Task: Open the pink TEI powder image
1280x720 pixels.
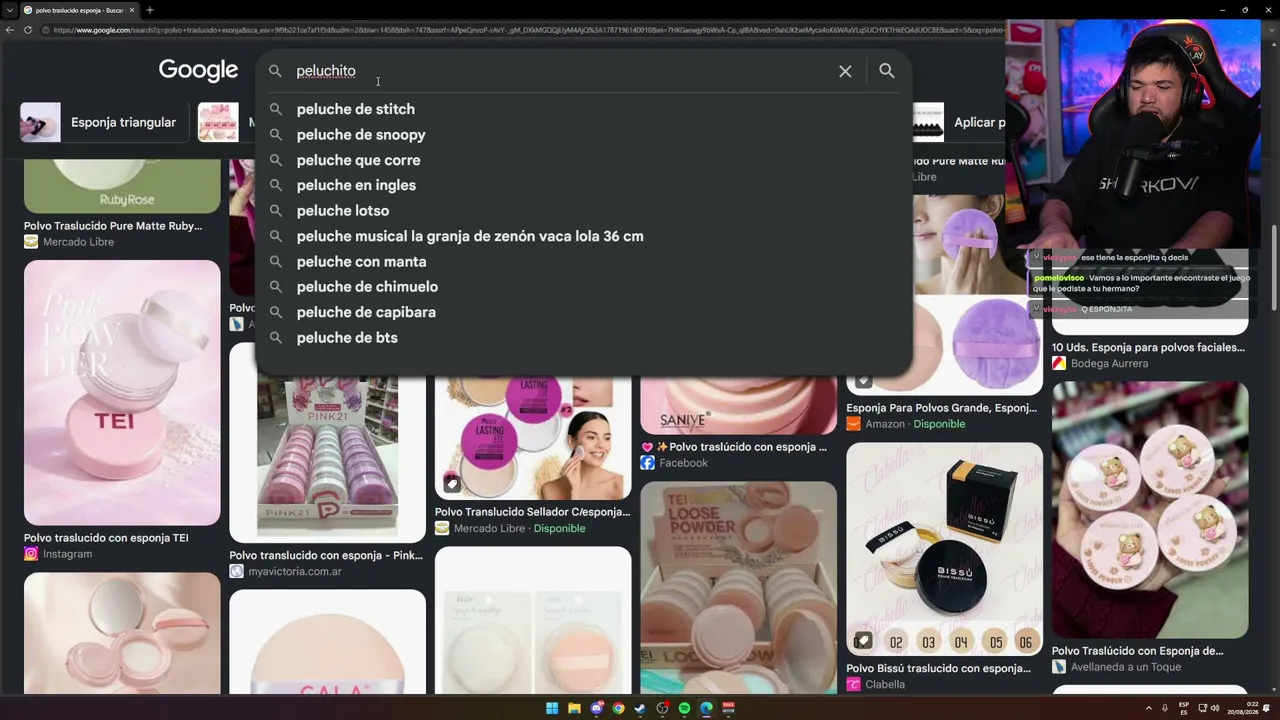Action: (x=122, y=393)
